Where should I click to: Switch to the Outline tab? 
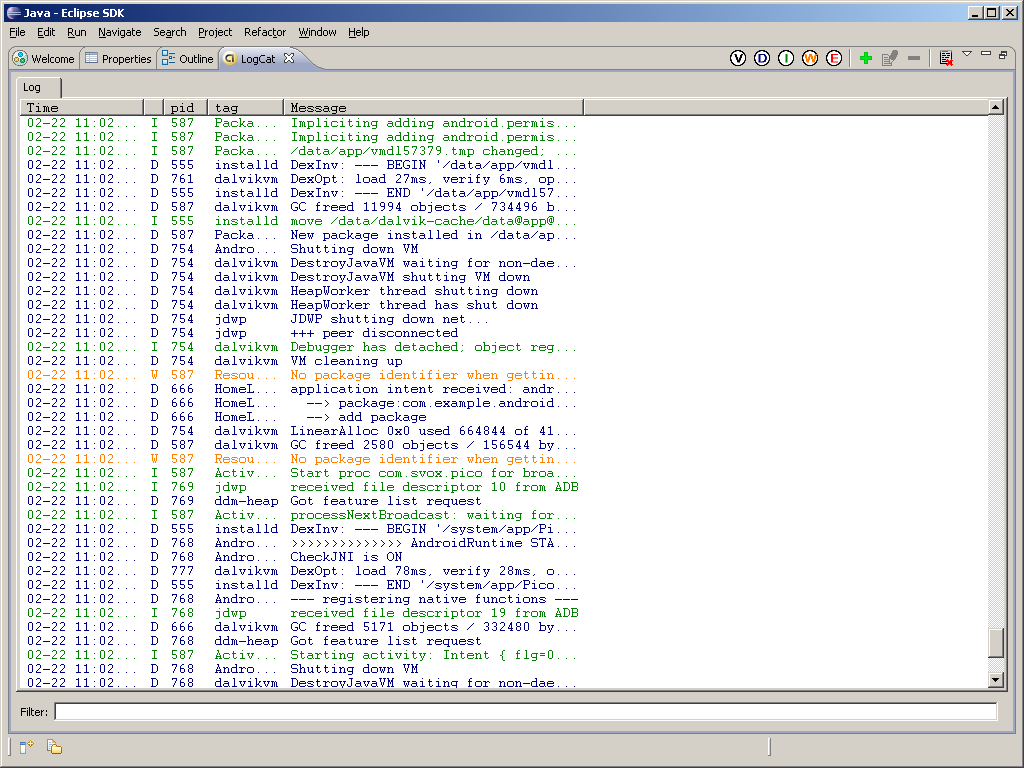(x=188, y=59)
